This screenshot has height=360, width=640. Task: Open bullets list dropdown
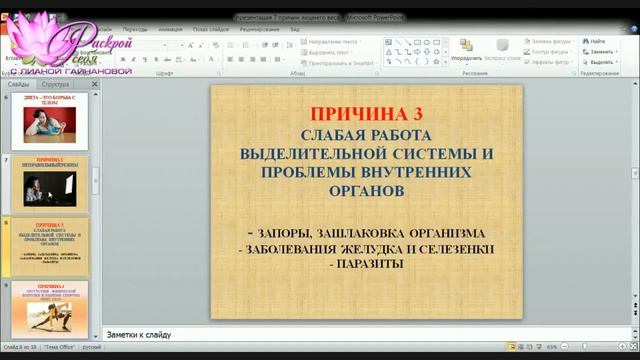click(238, 45)
